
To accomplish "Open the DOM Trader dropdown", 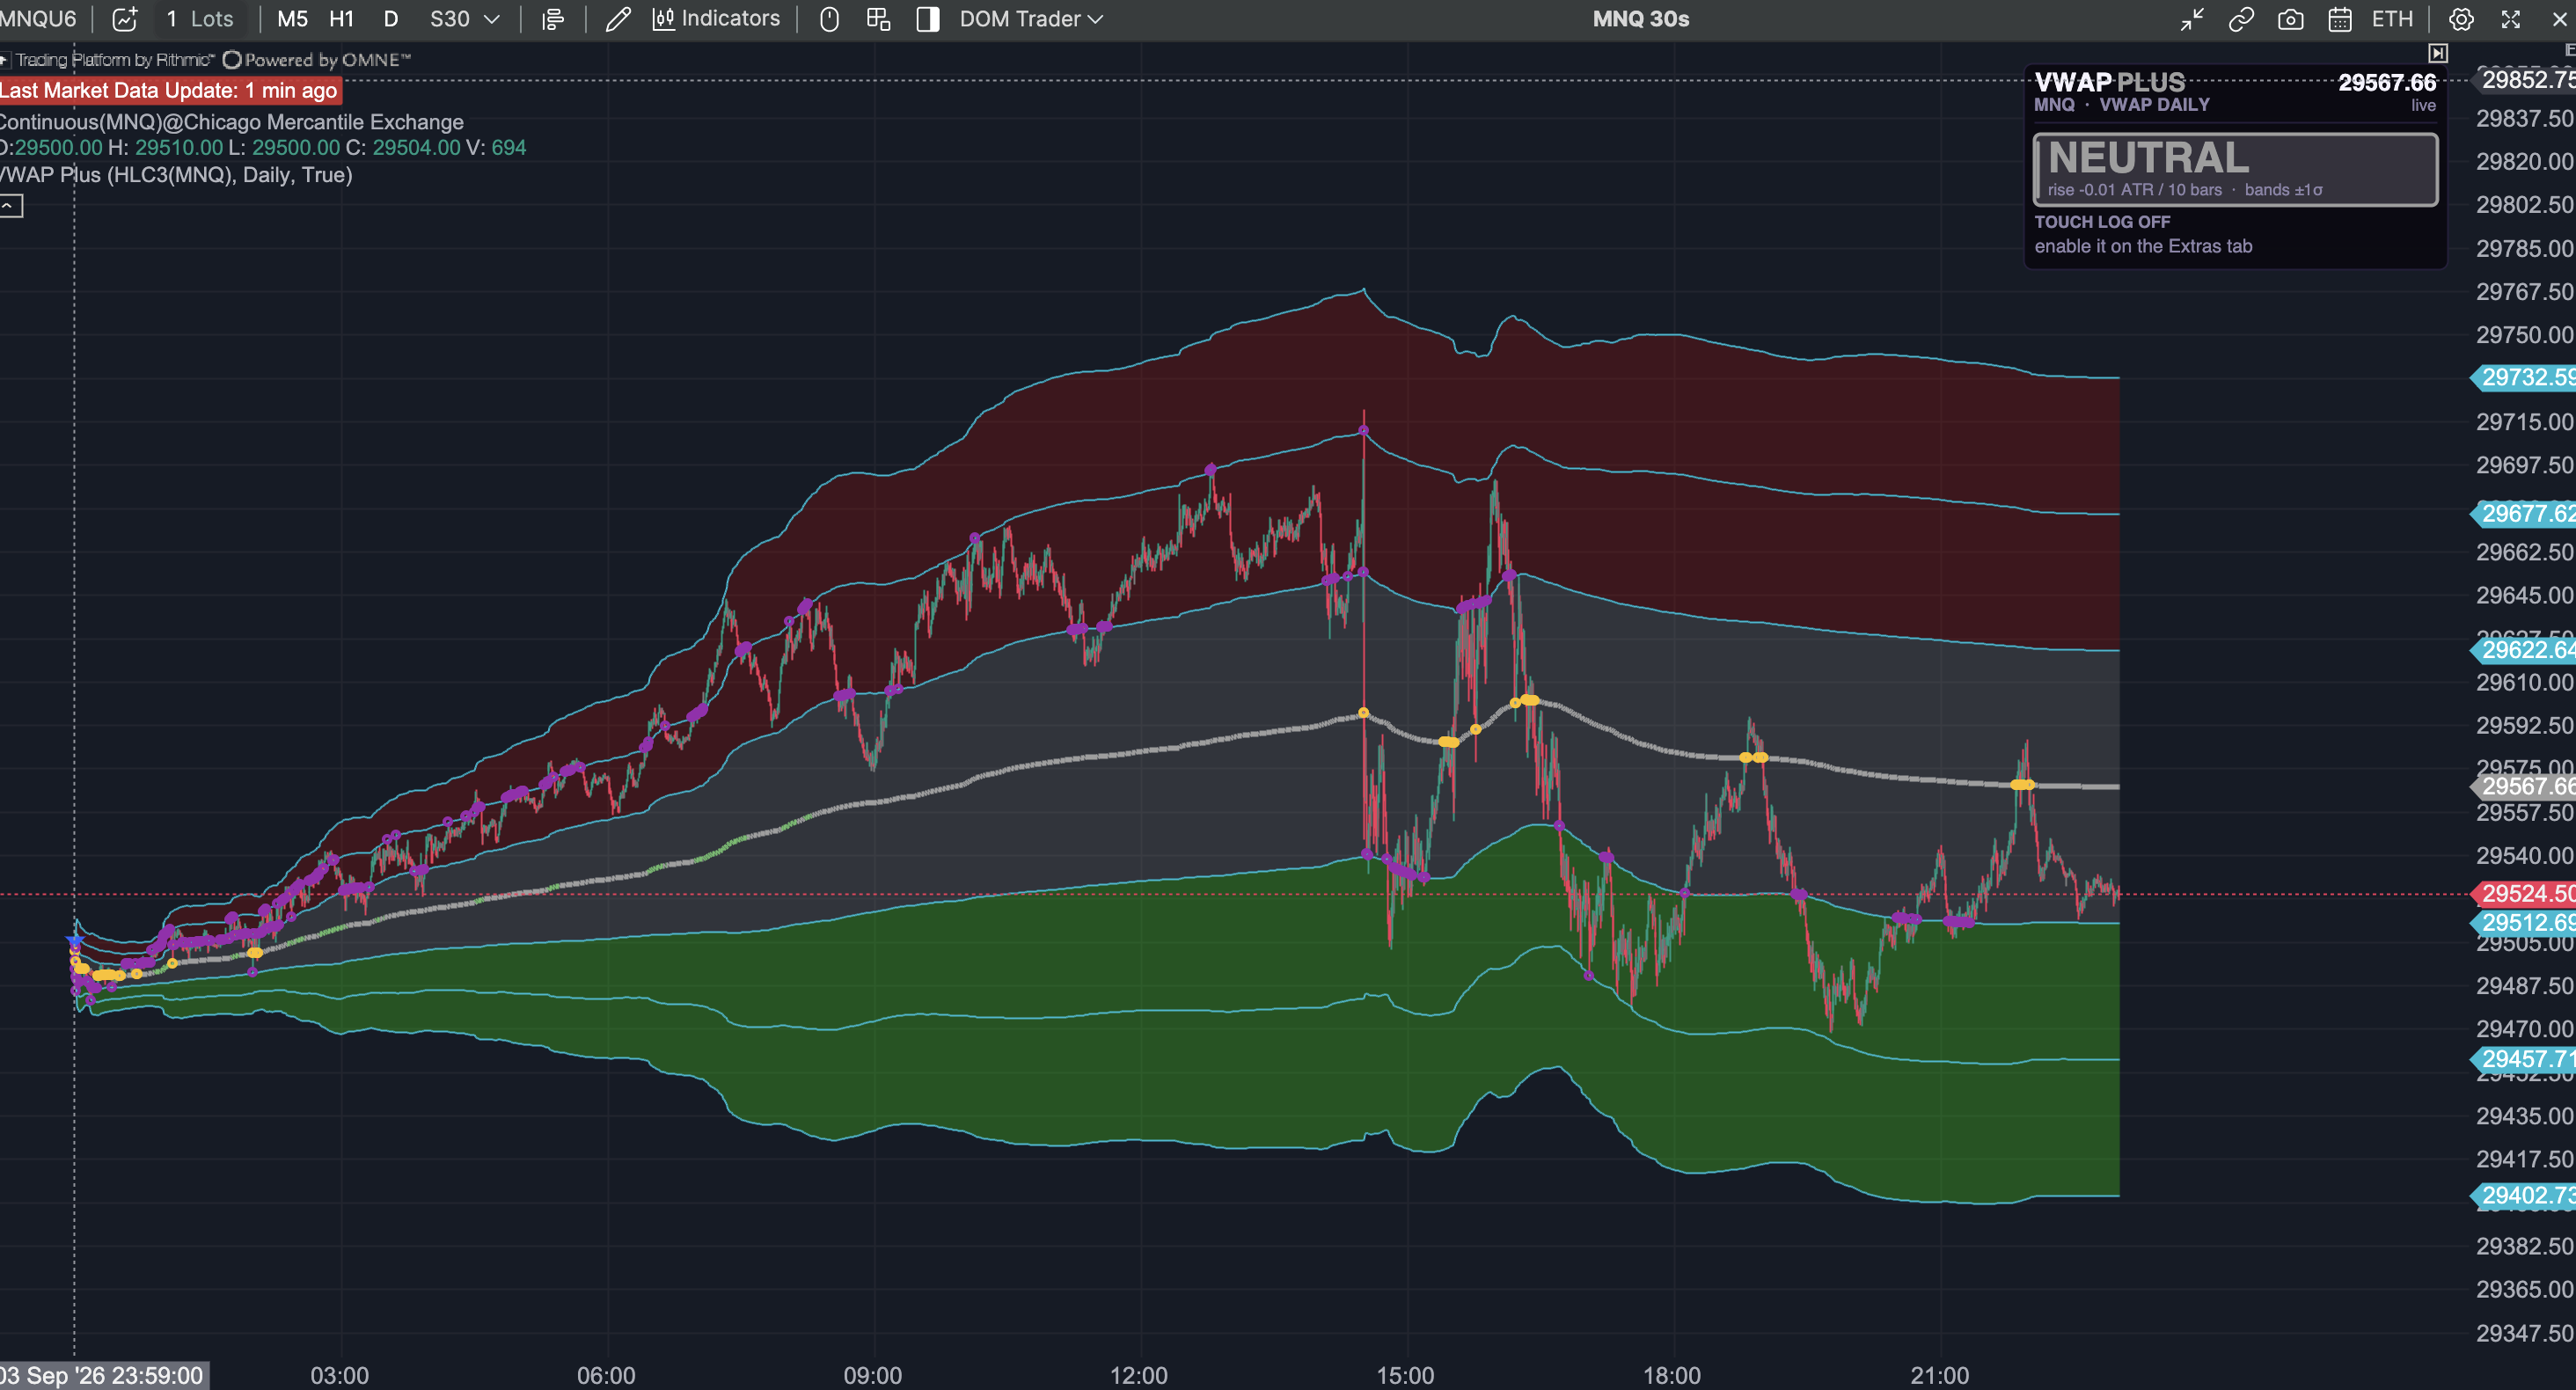I will point(1031,19).
